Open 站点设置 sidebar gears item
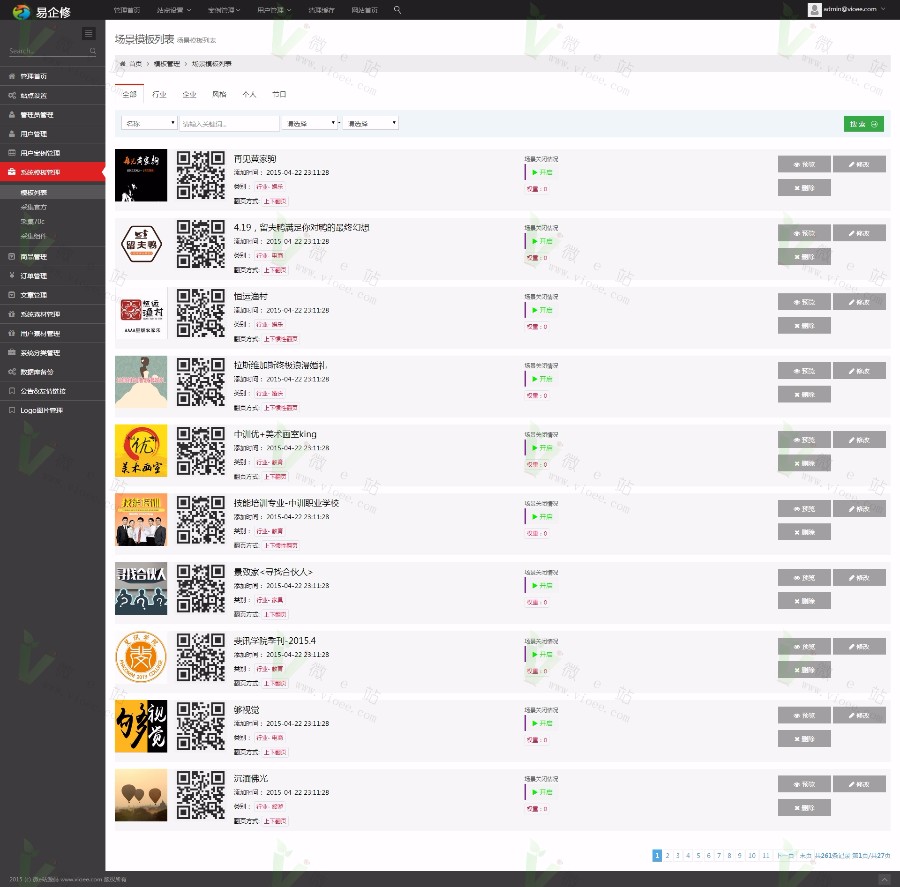Screen dimensions: 900x887 (x=52, y=95)
